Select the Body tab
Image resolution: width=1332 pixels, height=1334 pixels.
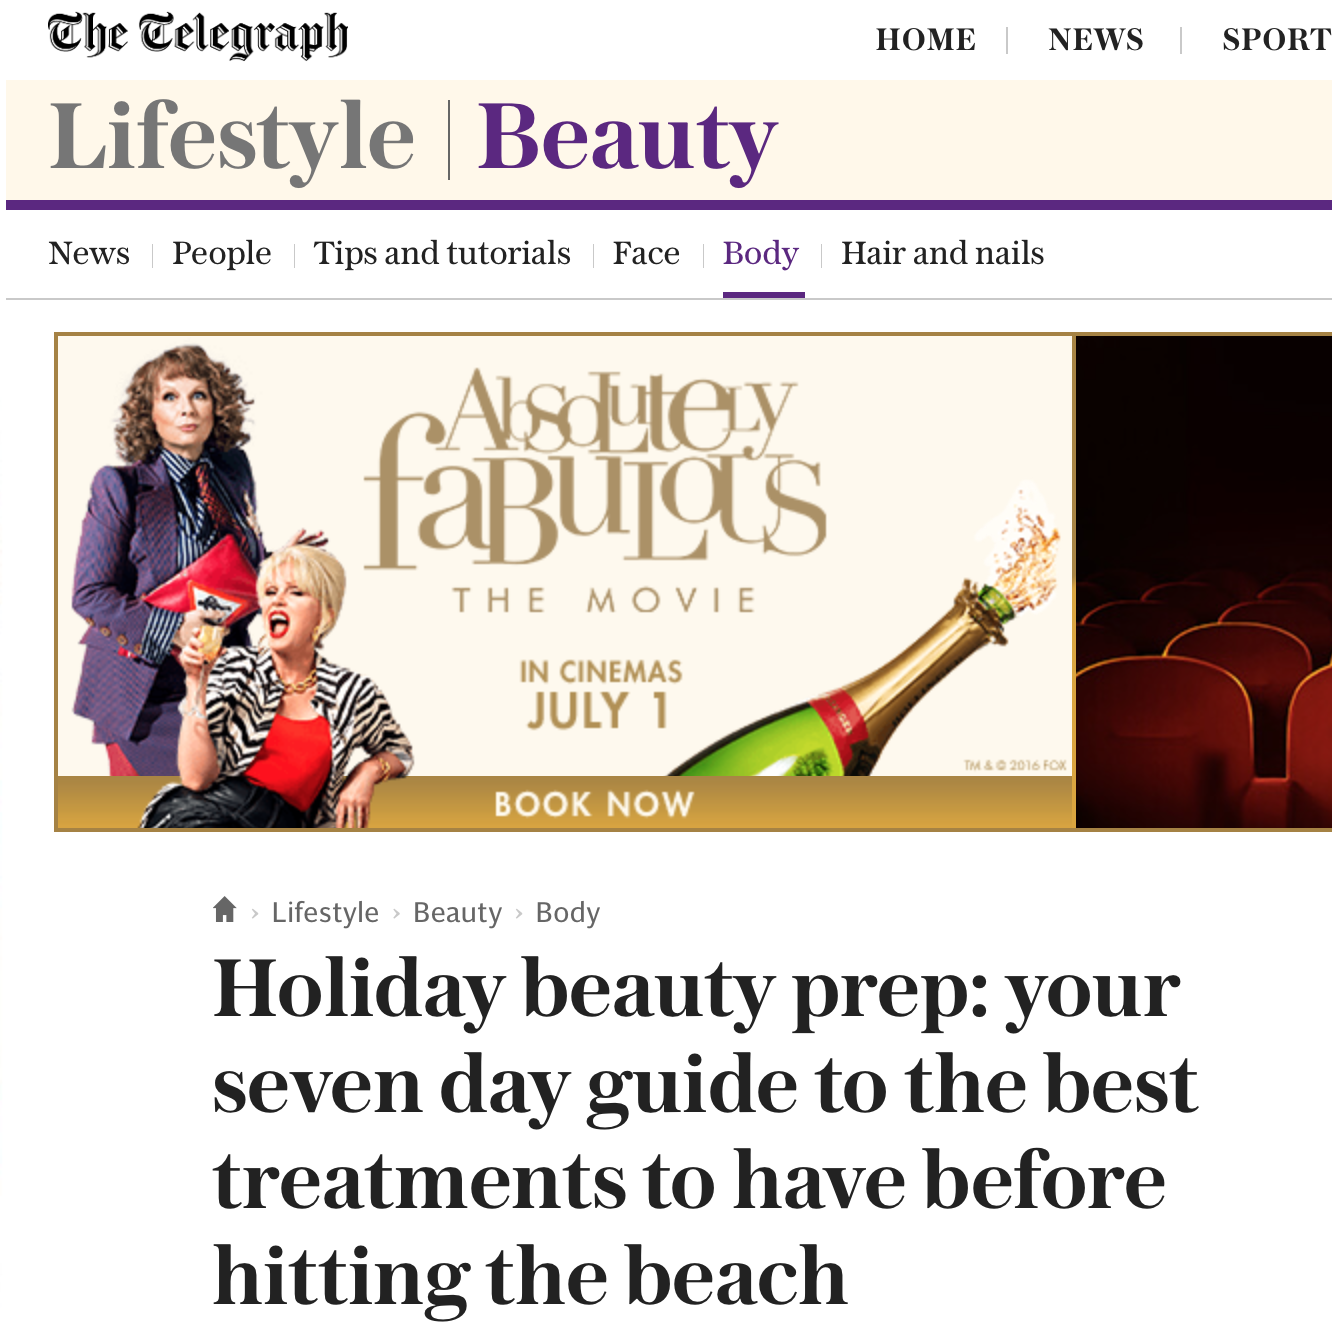coord(761,254)
